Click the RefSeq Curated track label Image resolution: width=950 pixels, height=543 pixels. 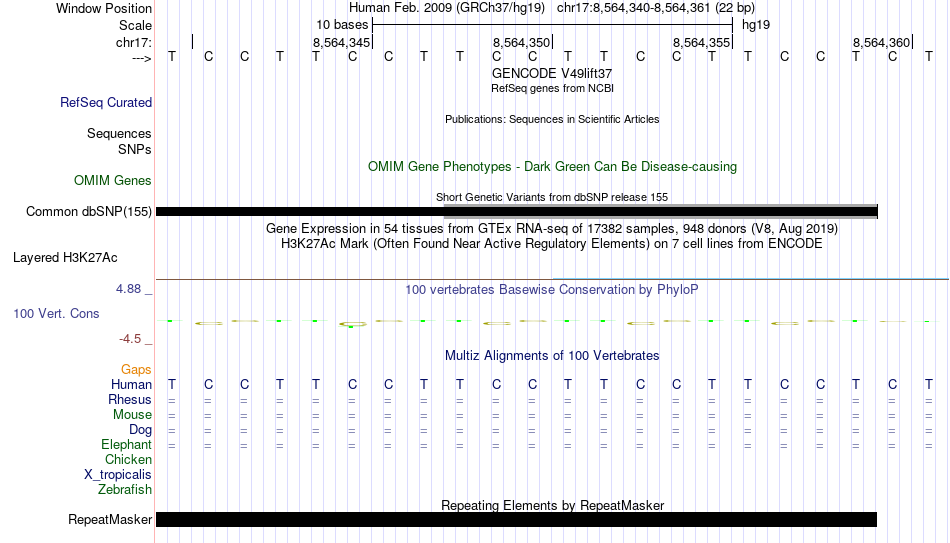[106, 102]
